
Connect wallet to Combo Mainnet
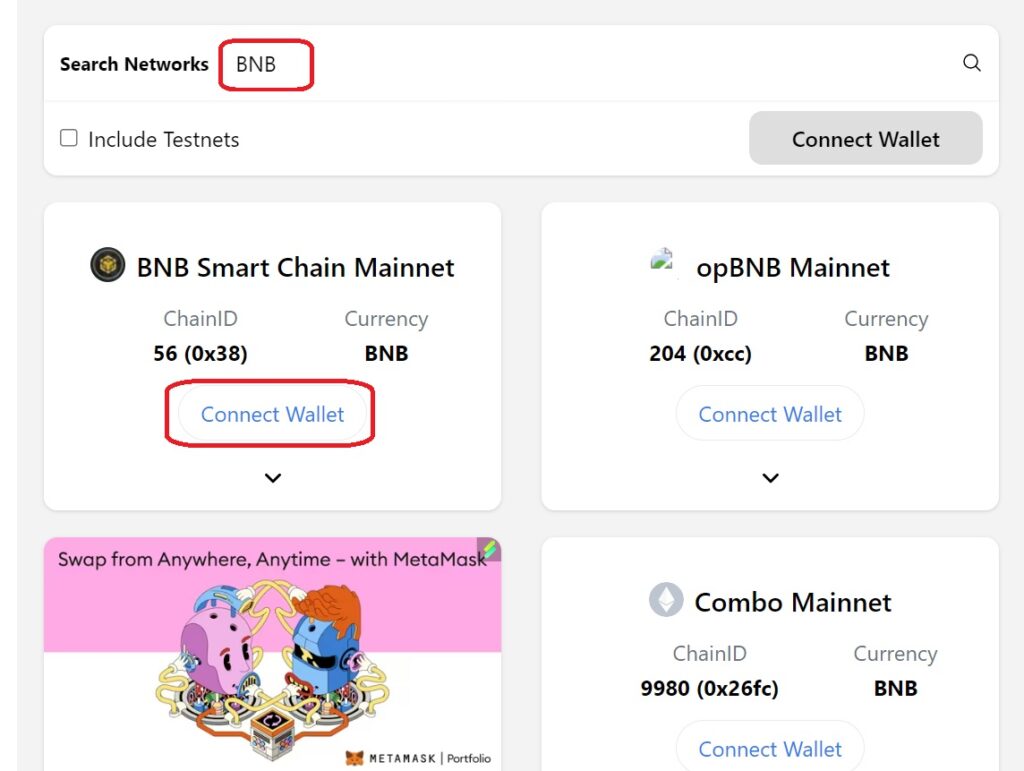770,747
